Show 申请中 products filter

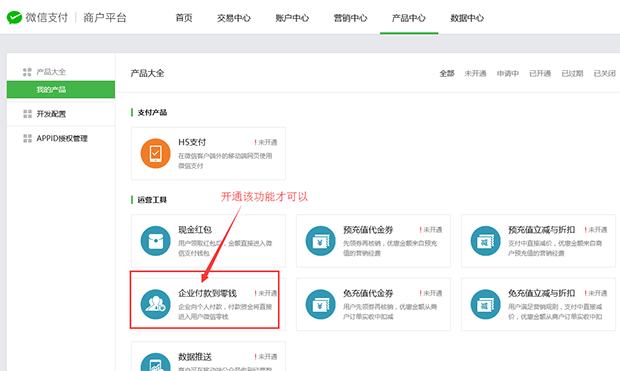[508, 73]
